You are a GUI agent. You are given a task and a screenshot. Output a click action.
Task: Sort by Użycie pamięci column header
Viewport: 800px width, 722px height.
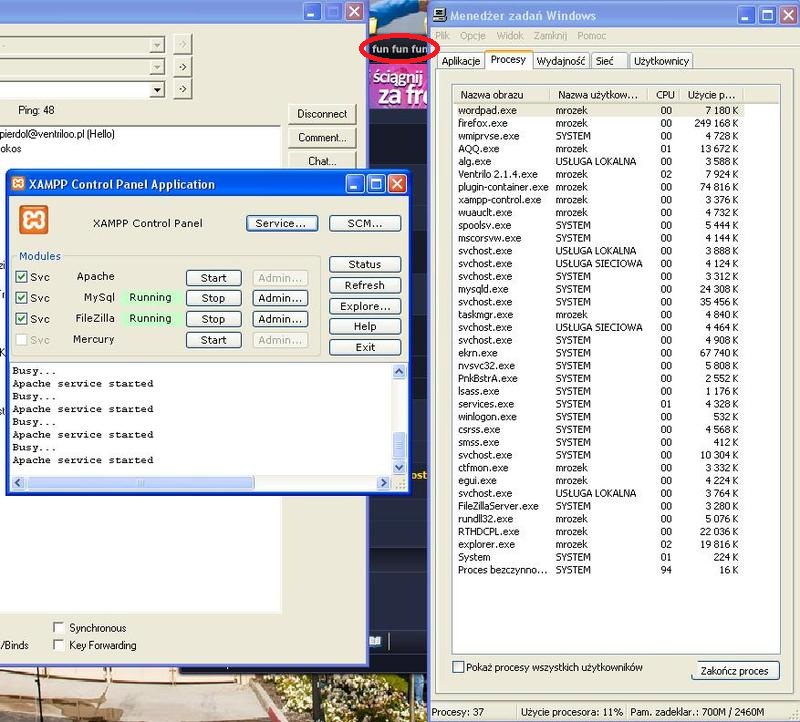(x=712, y=94)
